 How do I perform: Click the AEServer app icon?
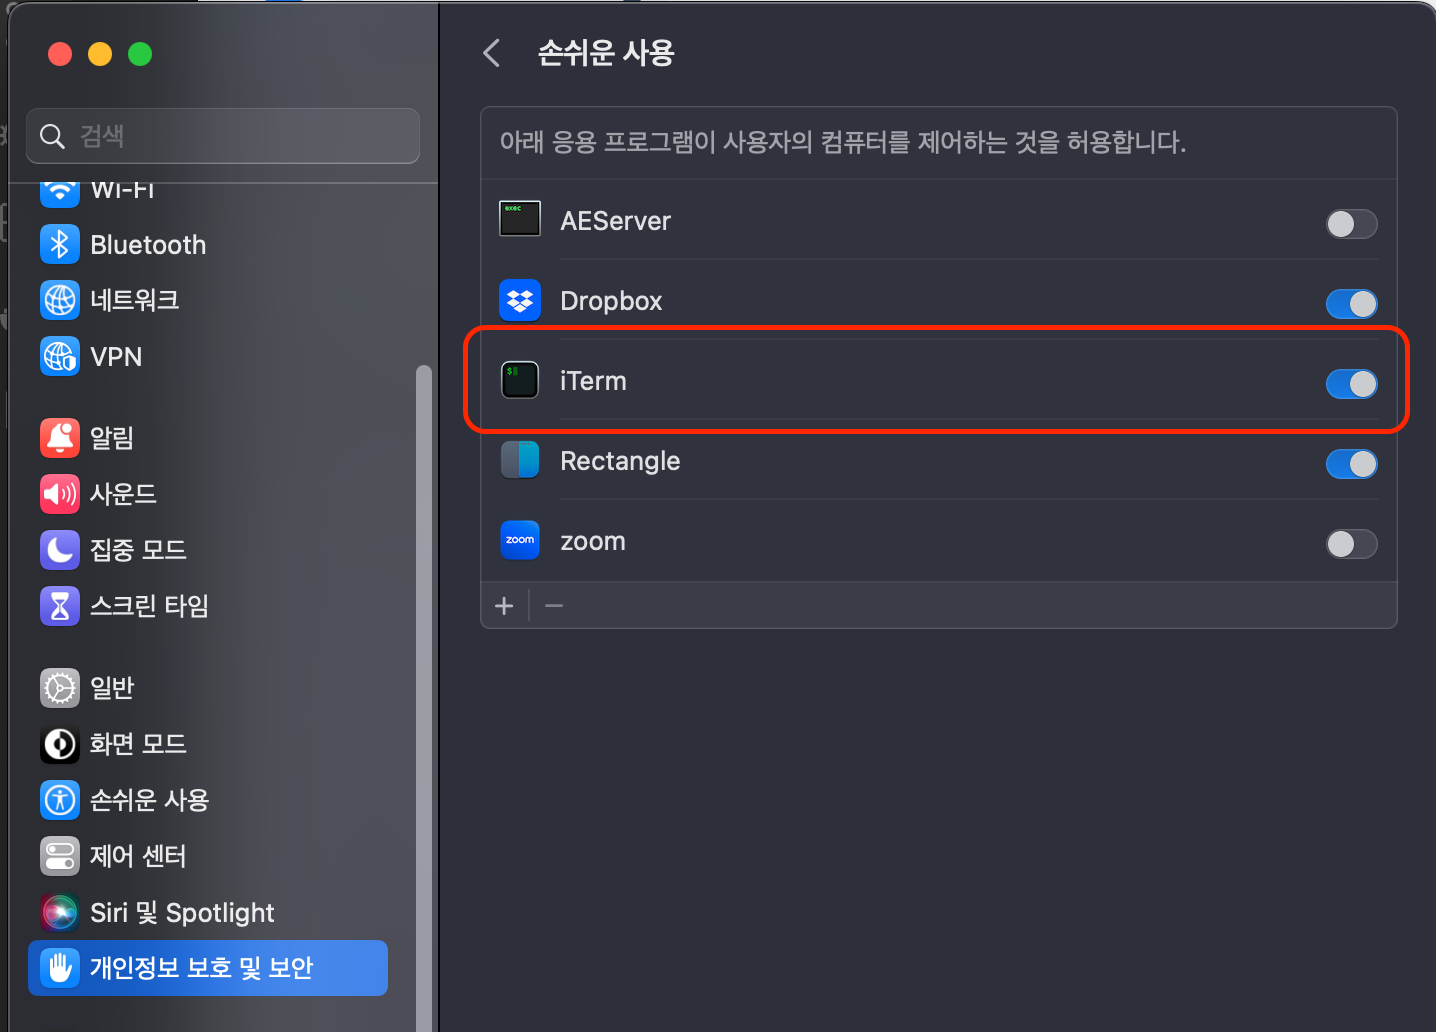click(520, 219)
